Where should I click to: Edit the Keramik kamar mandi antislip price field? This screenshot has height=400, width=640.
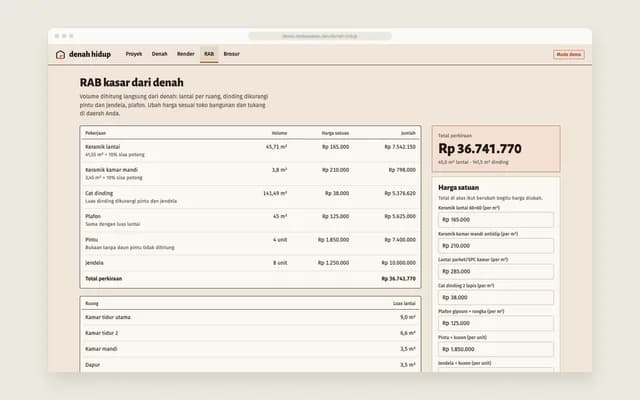point(496,246)
